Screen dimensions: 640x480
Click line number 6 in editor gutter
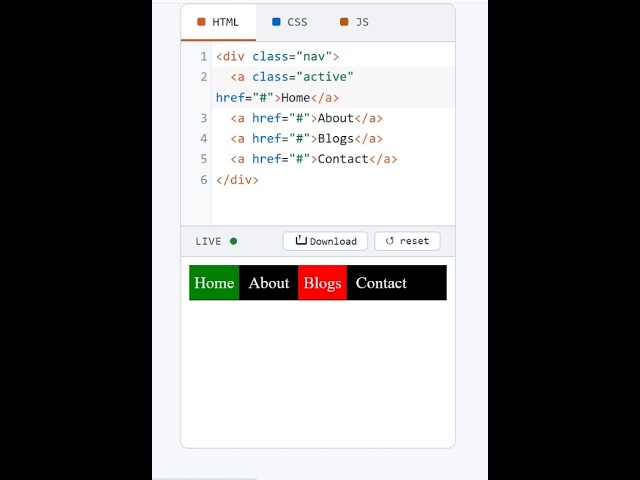tap(204, 180)
